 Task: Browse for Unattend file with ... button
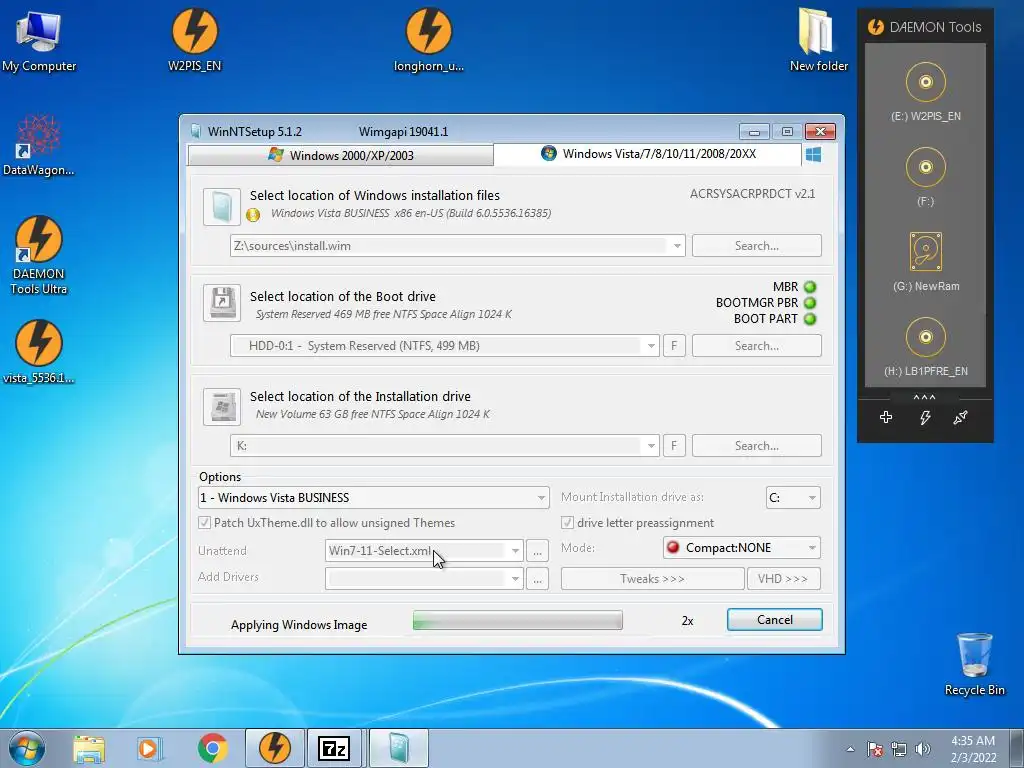(537, 551)
